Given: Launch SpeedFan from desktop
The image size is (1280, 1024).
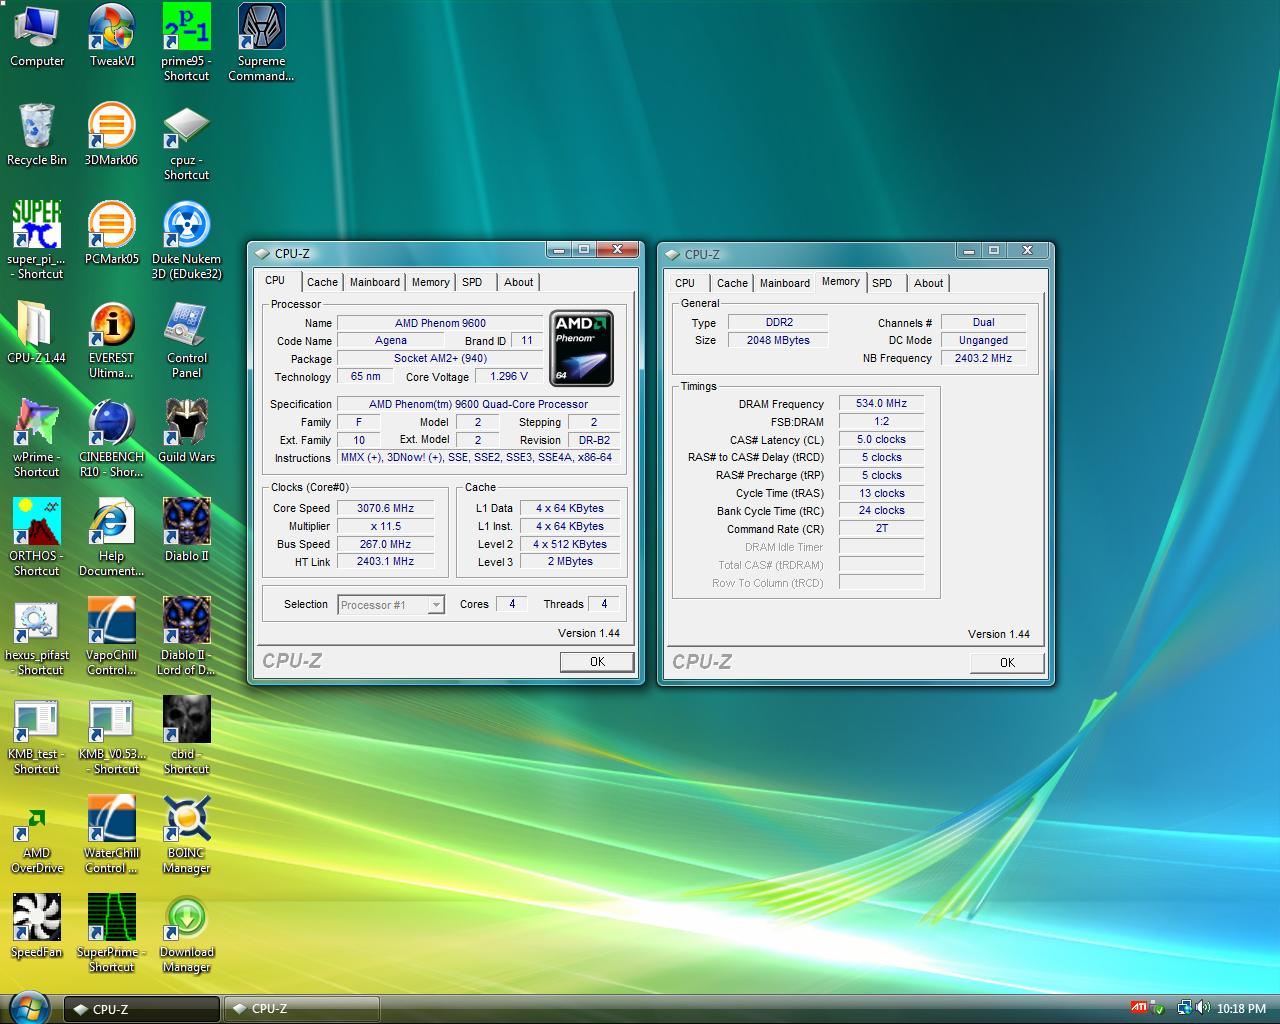Looking at the screenshot, I should pos(37,926).
